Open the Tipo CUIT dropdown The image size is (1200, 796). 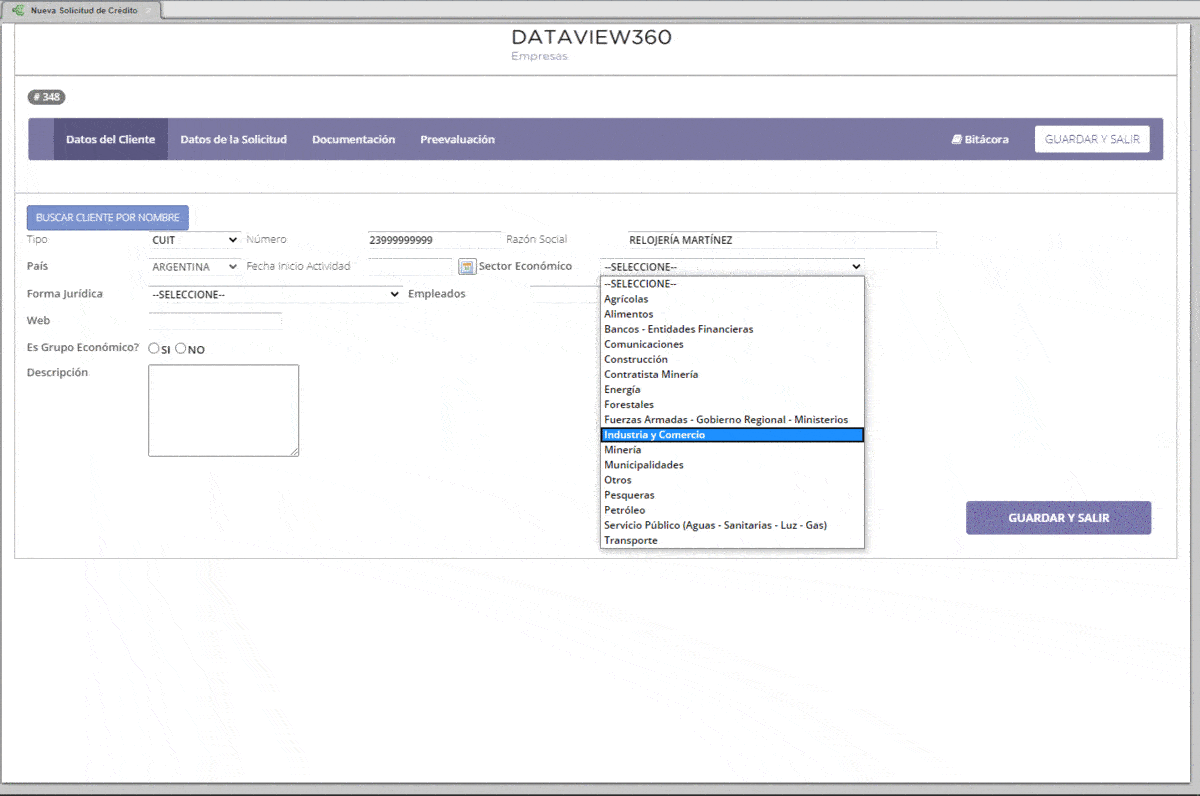[194, 240]
